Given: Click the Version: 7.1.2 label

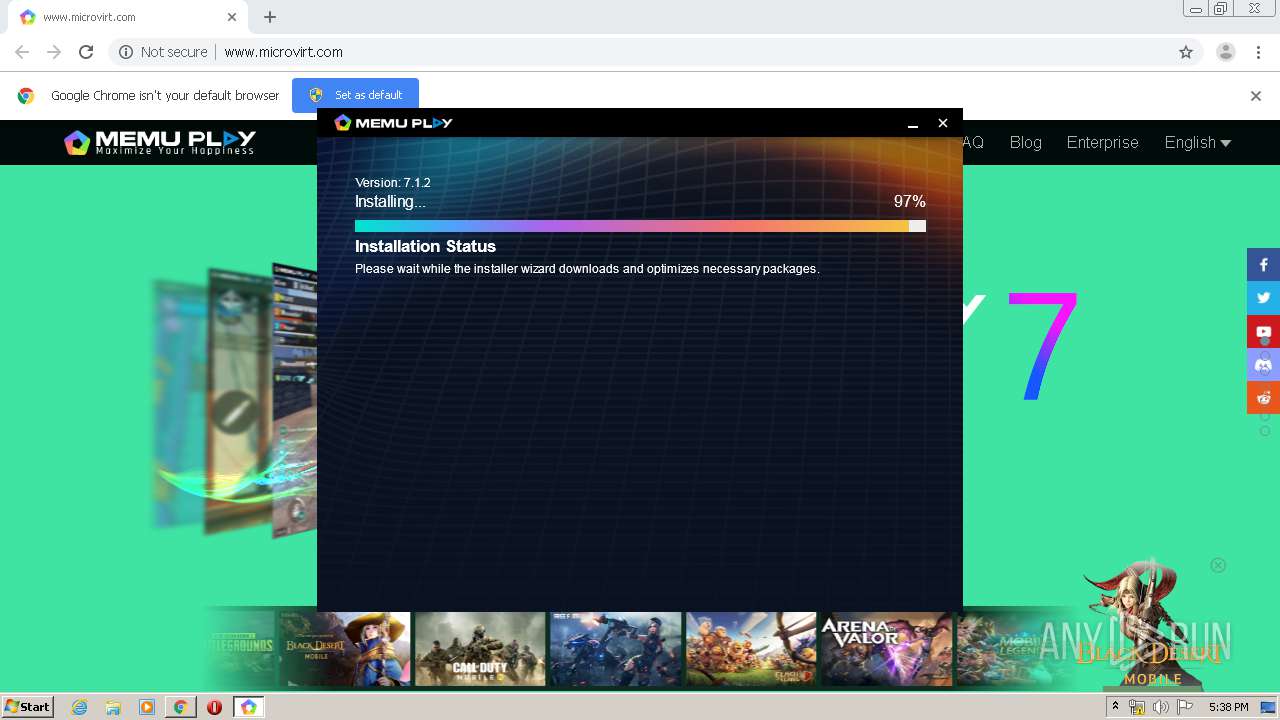Looking at the screenshot, I should [x=393, y=183].
